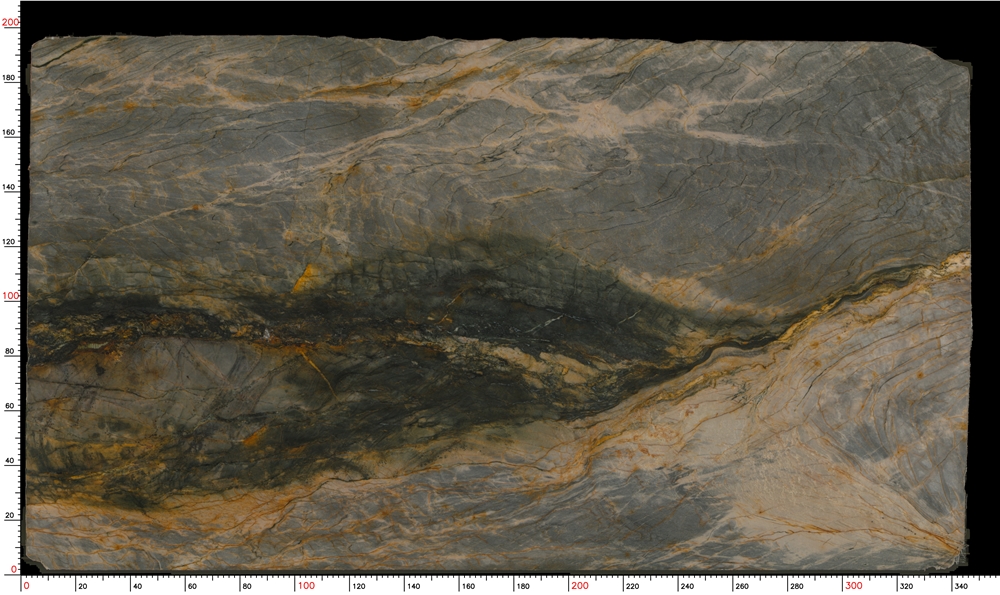Select the 80 label on vertical ruler
The image size is (1000, 595).
click(x=11, y=351)
